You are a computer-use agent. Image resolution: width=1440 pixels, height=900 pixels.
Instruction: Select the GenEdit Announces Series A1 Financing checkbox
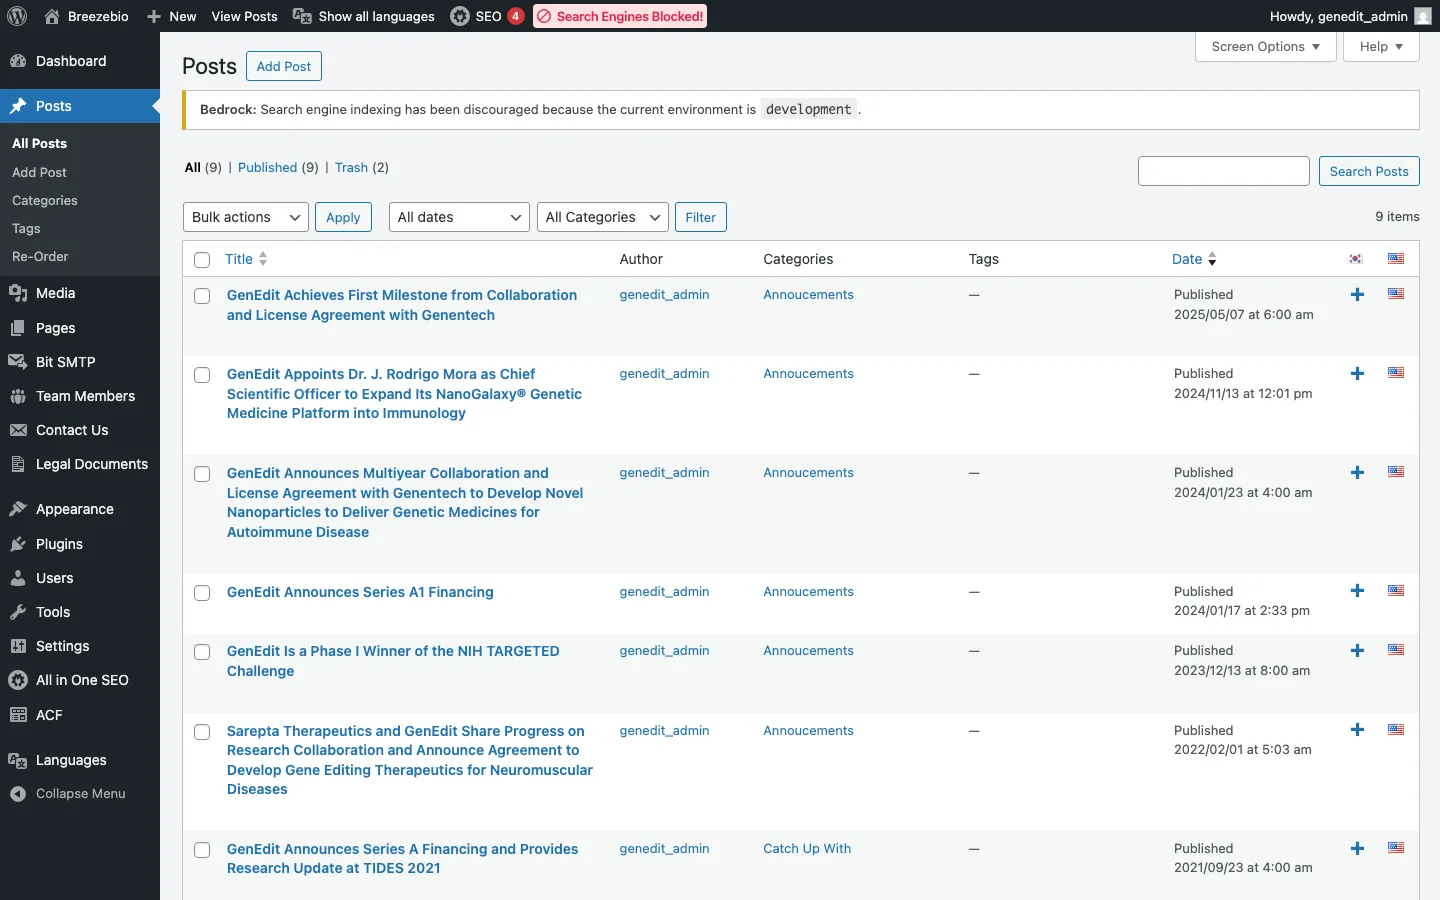(x=202, y=593)
